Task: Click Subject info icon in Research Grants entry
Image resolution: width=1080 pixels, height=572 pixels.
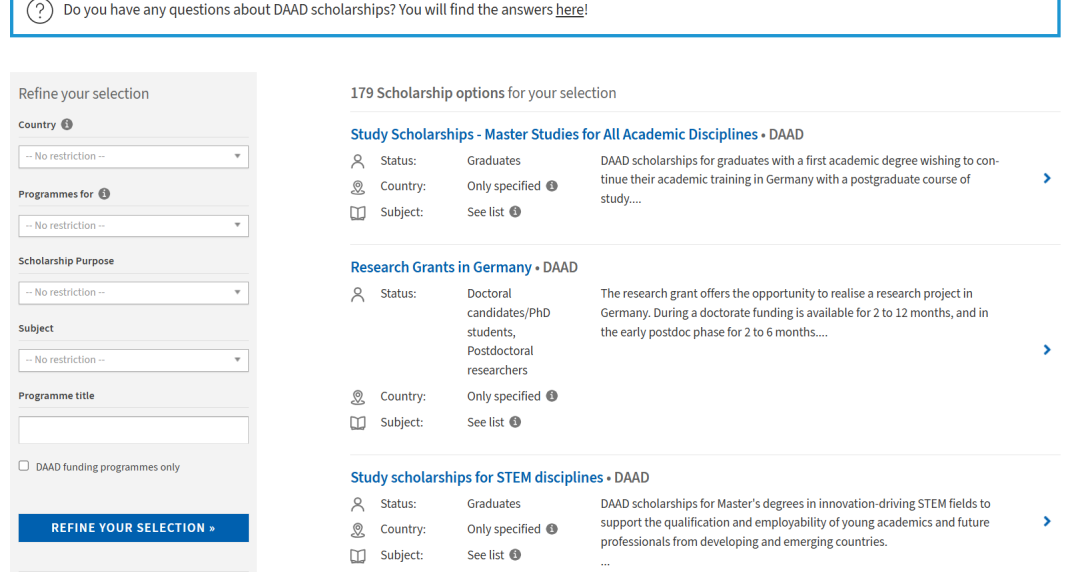Action: [515, 422]
